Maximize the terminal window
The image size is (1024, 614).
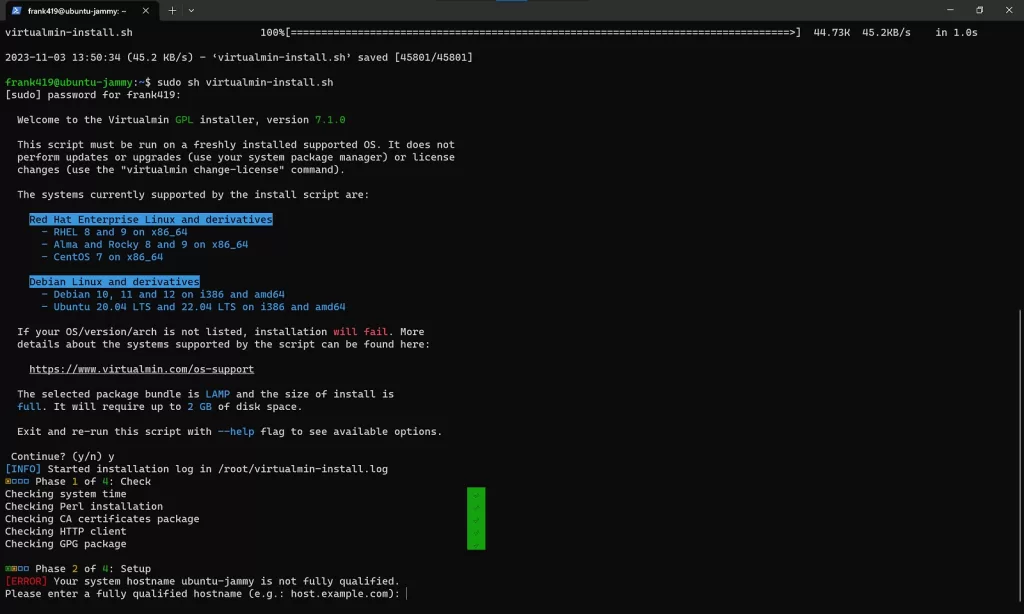coord(979,10)
